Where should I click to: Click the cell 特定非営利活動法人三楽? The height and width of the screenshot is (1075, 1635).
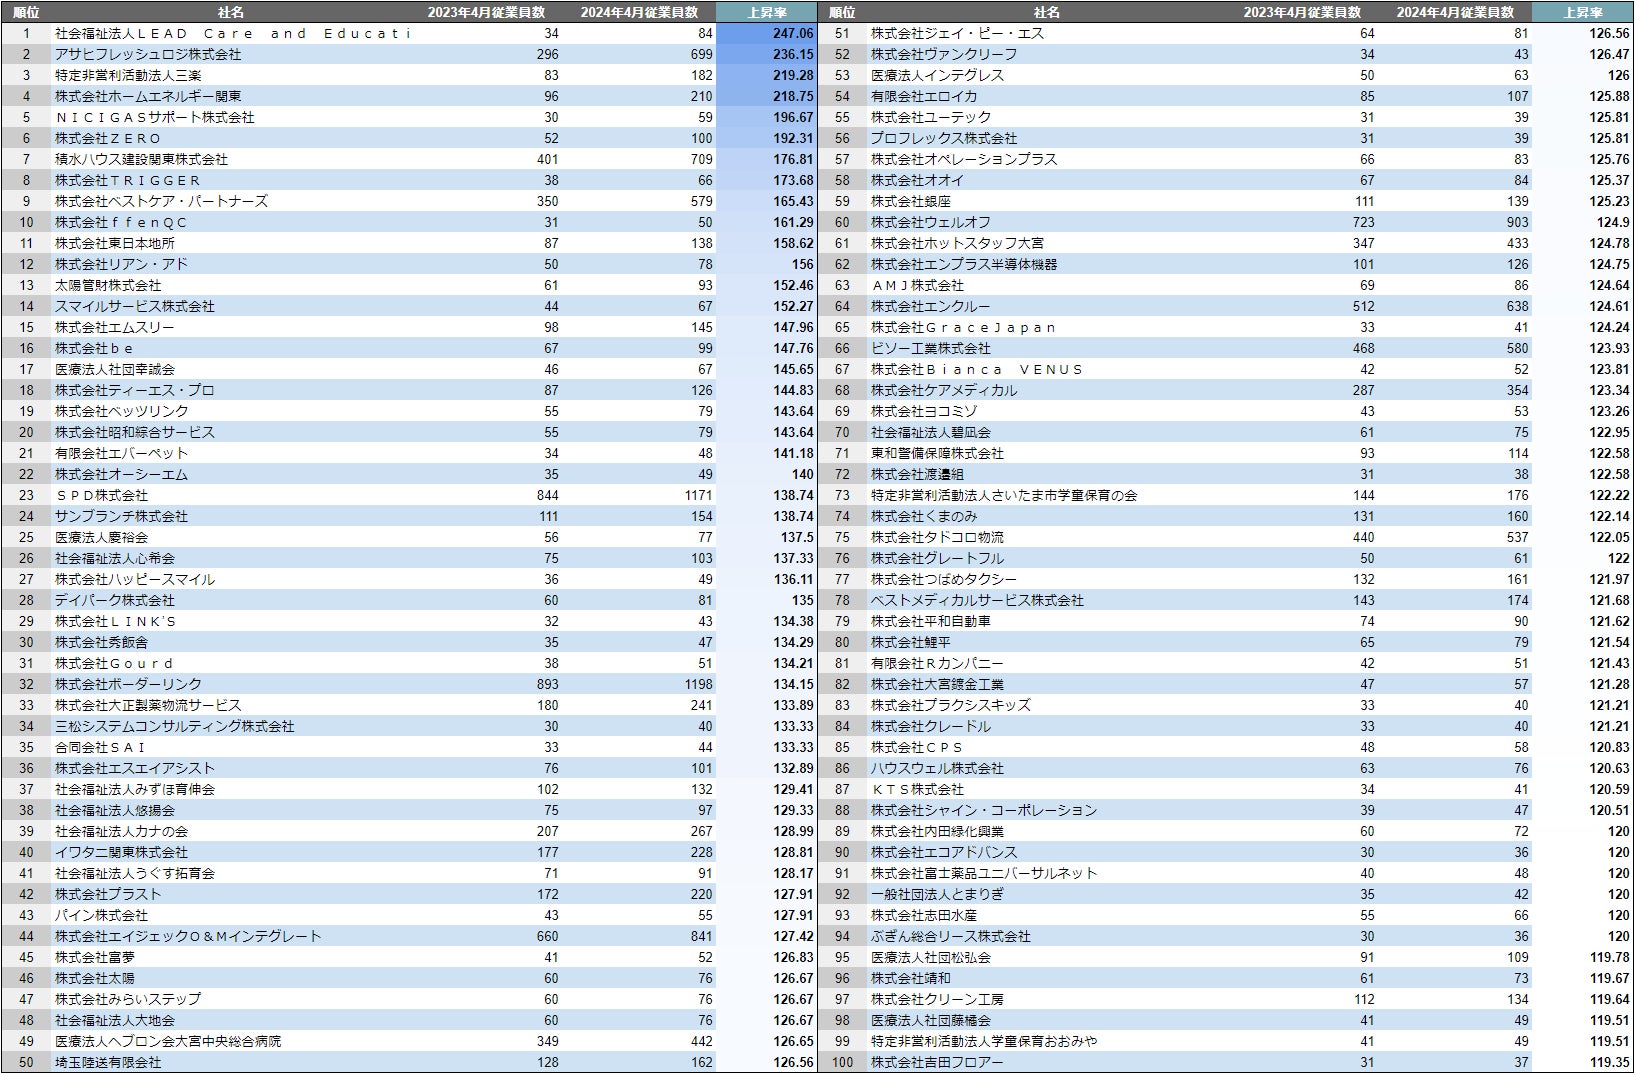click(128, 75)
